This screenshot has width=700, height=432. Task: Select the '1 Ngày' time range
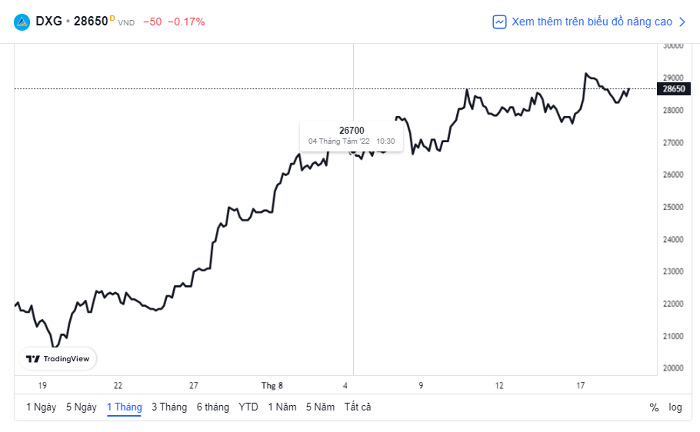pyautogui.click(x=41, y=407)
